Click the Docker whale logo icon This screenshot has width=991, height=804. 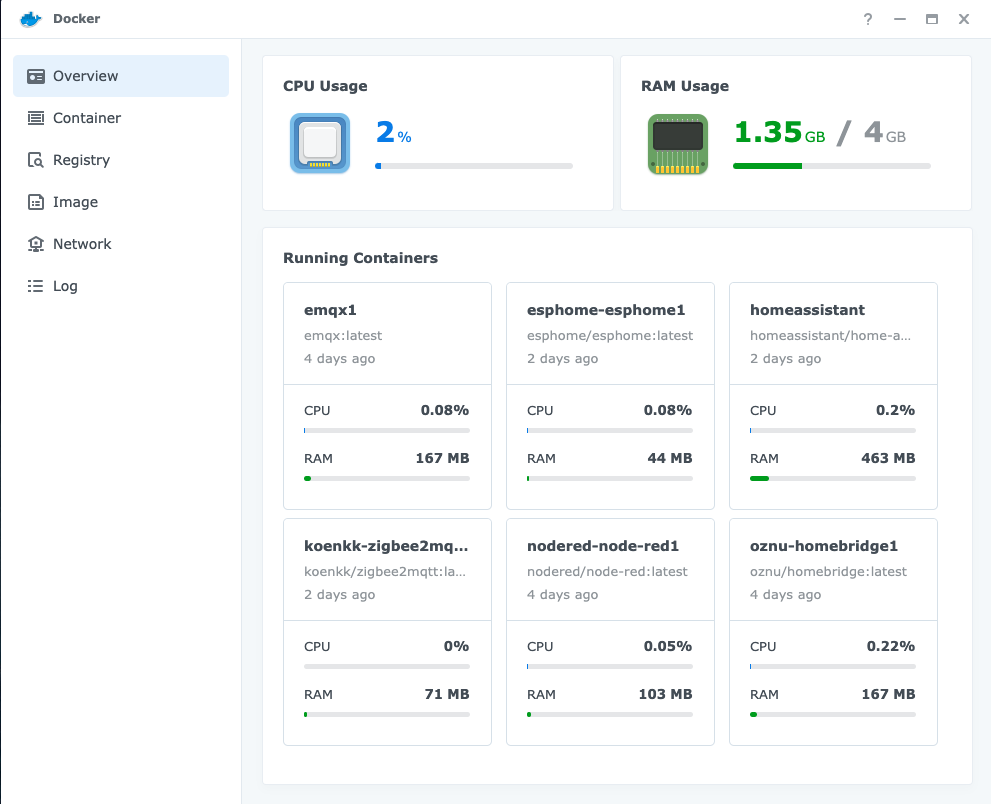click(30, 19)
